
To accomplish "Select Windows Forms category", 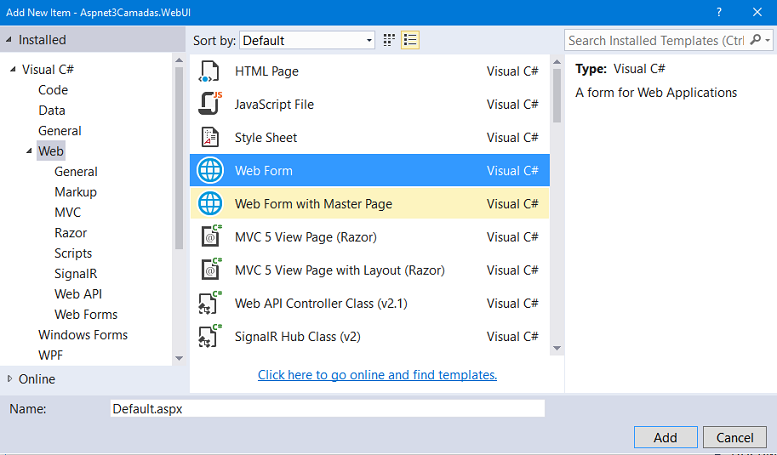I will tap(83, 335).
